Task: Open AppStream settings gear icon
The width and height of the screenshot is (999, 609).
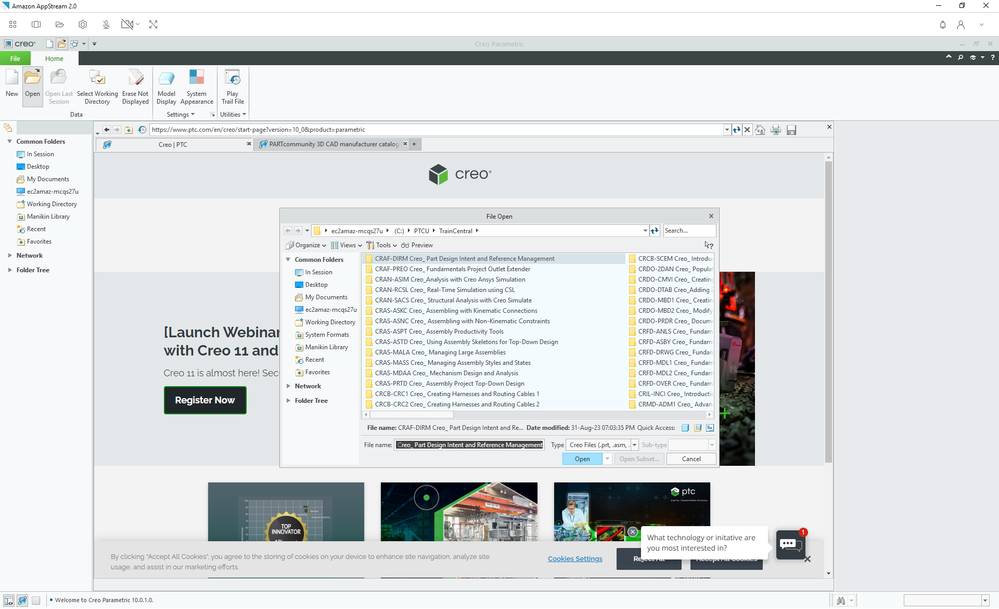Action: [83, 24]
